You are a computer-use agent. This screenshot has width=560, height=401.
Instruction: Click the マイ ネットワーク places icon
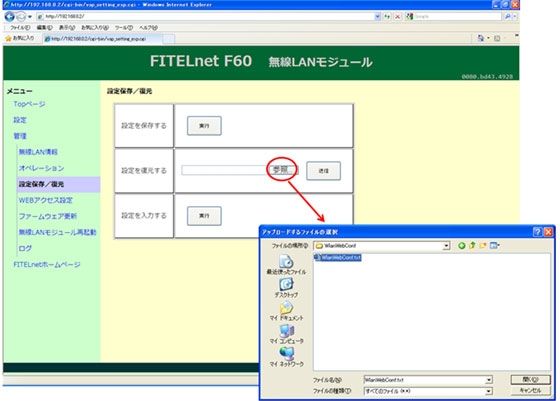(x=286, y=357)
